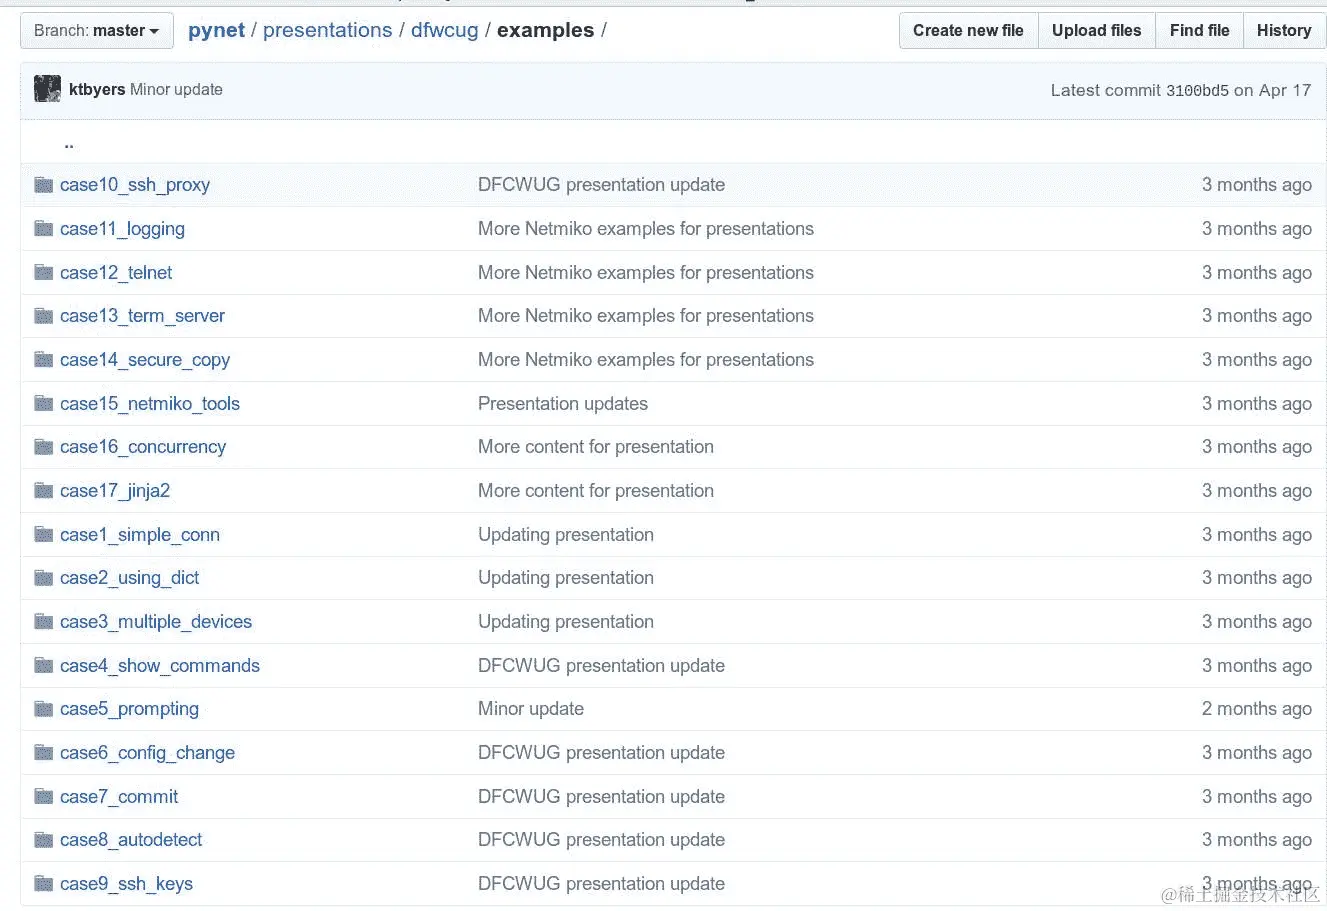
Task: Click timestamp in case8_autodetect row
Action: (x=1257, y=840)
